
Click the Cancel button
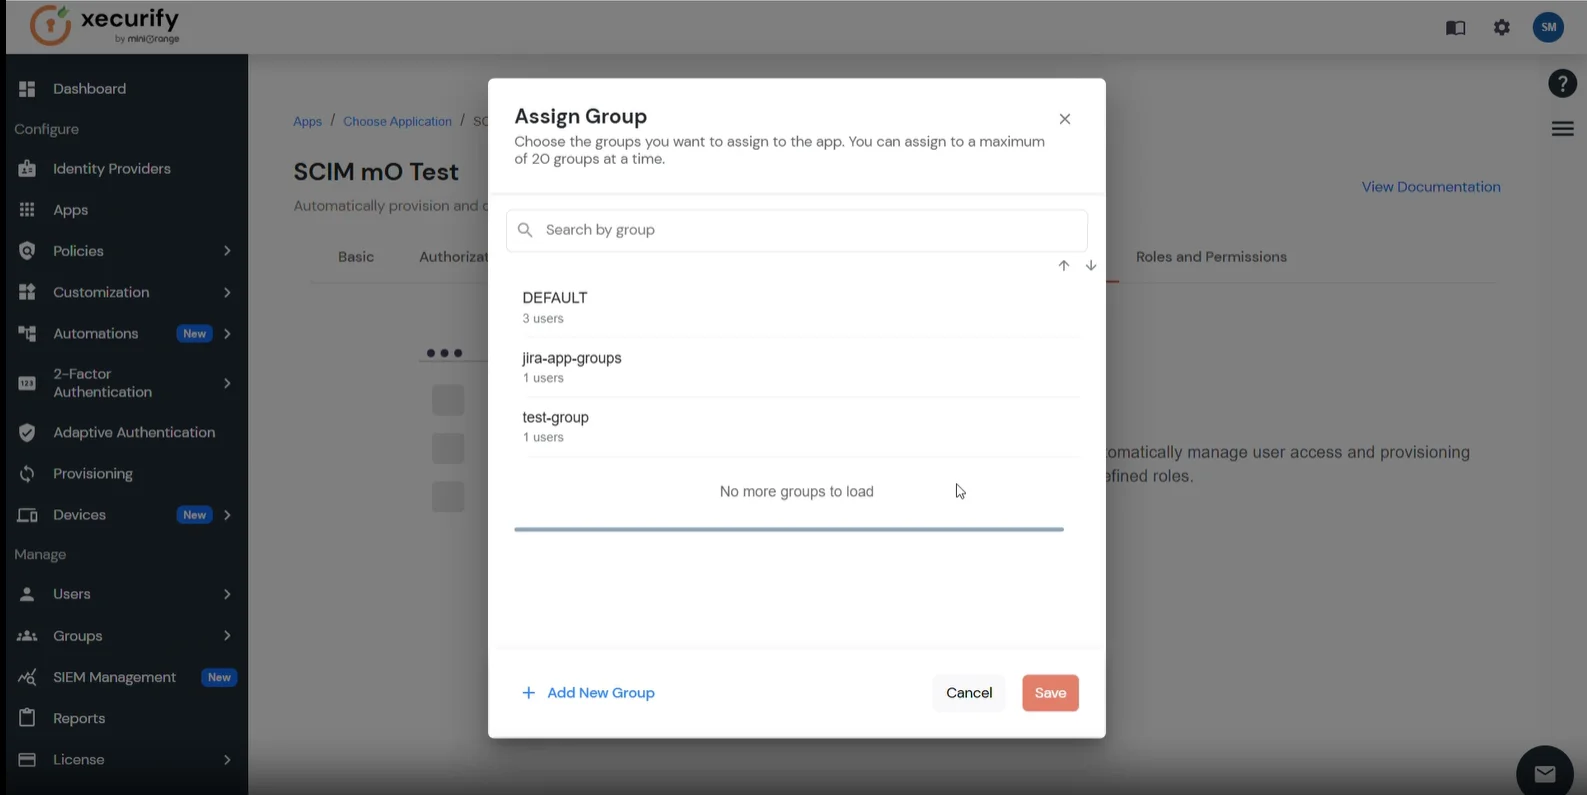click(969, 693)
